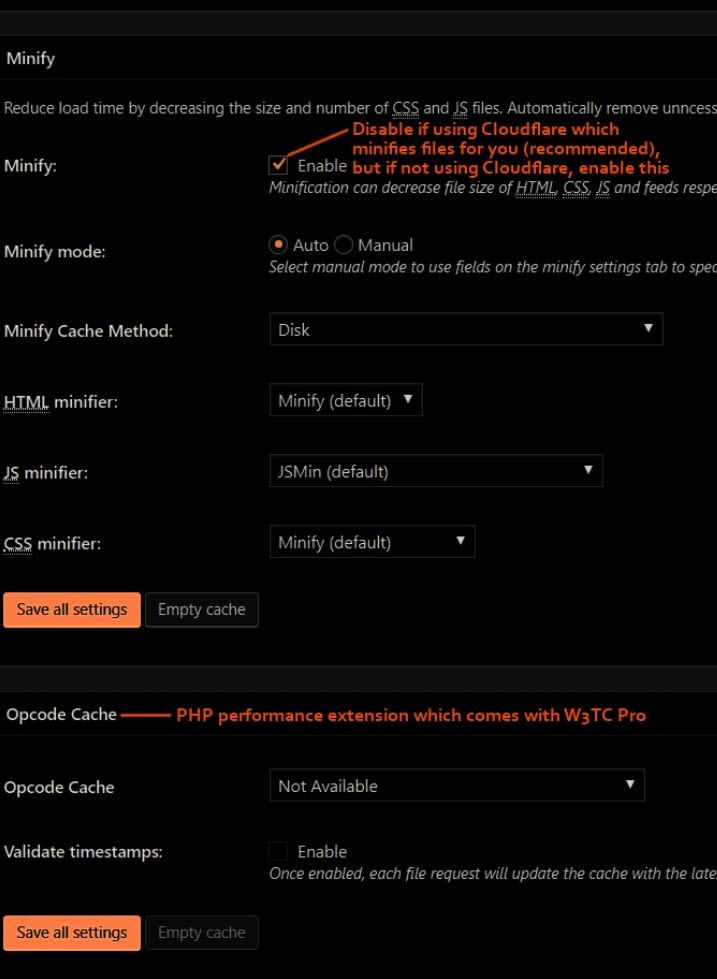The width and height of the screenshot is (717, 979).
Task: Click the Opcode Cache field label
Action: pyautogui.click(x=59, y=787)
